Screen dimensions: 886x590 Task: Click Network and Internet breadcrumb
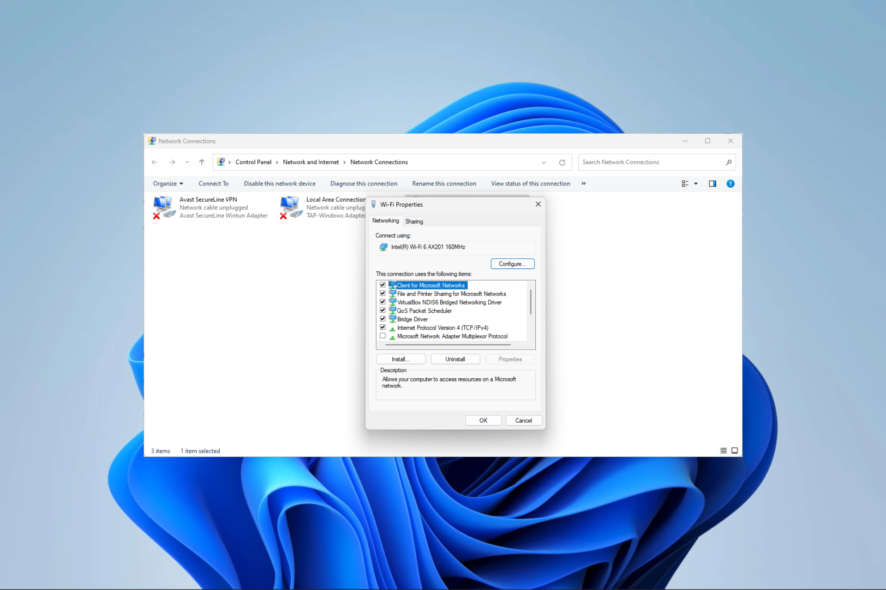311,162
